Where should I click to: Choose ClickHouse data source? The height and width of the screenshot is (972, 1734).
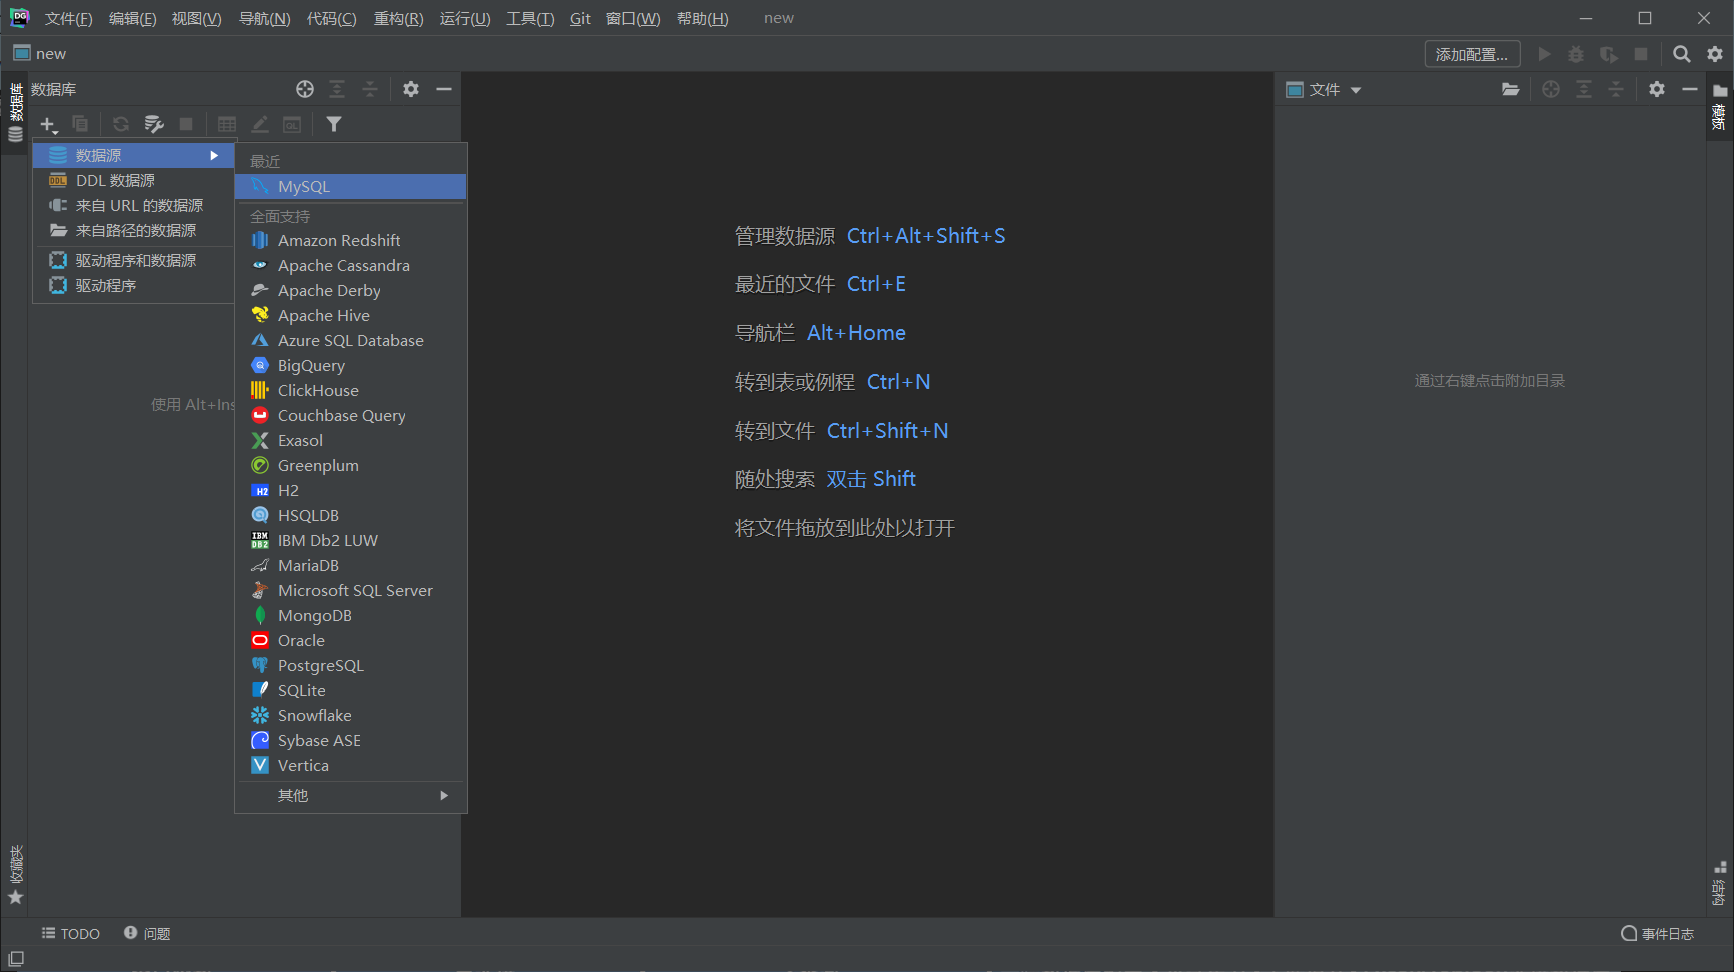[x=351, y=390]
